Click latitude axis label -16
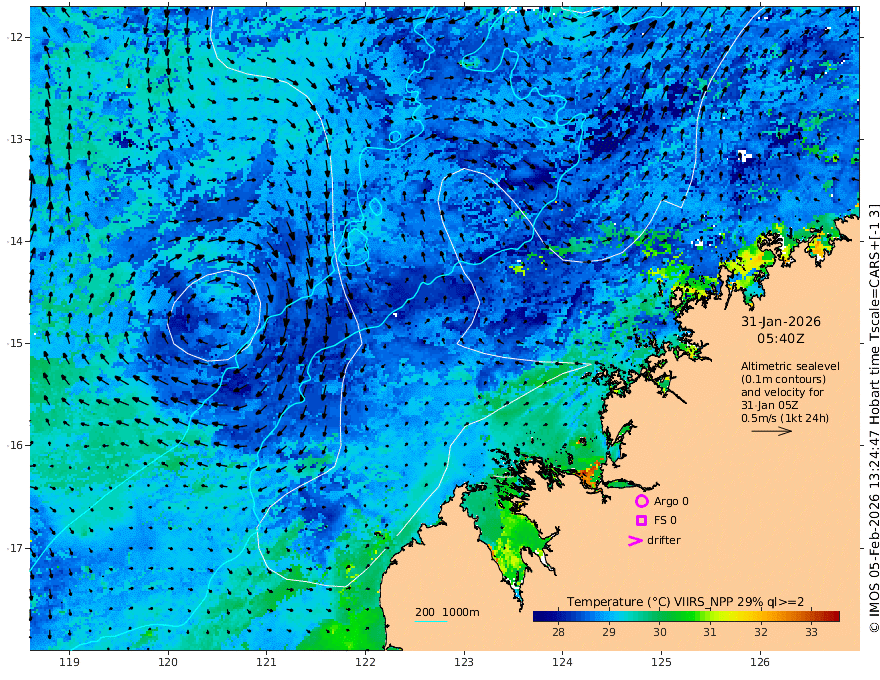 (15, 445)
